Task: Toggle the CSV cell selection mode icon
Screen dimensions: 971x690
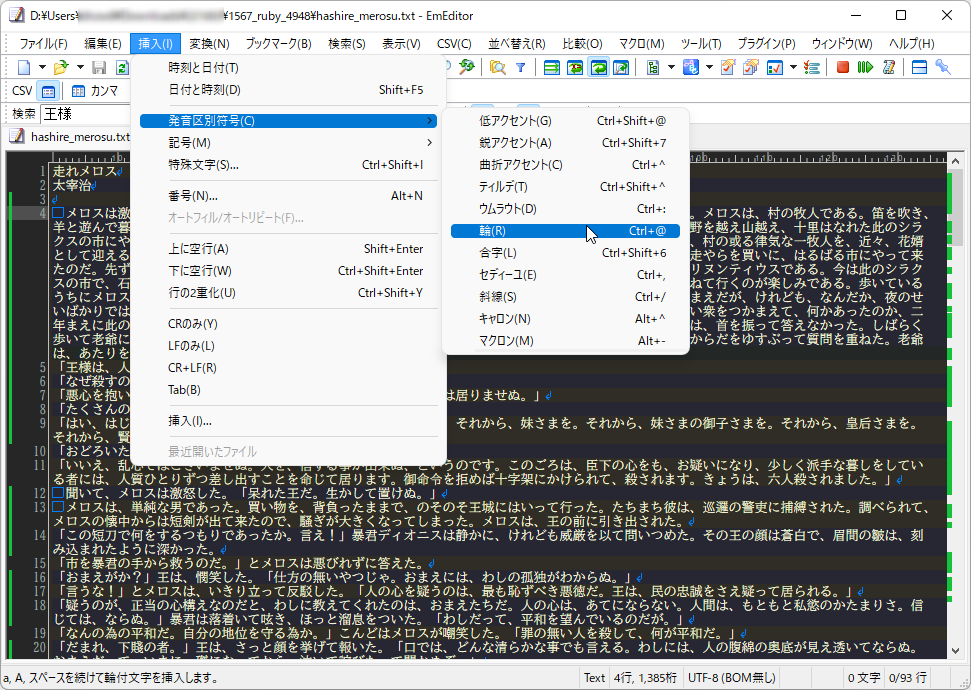Action: tap(48, 91)
